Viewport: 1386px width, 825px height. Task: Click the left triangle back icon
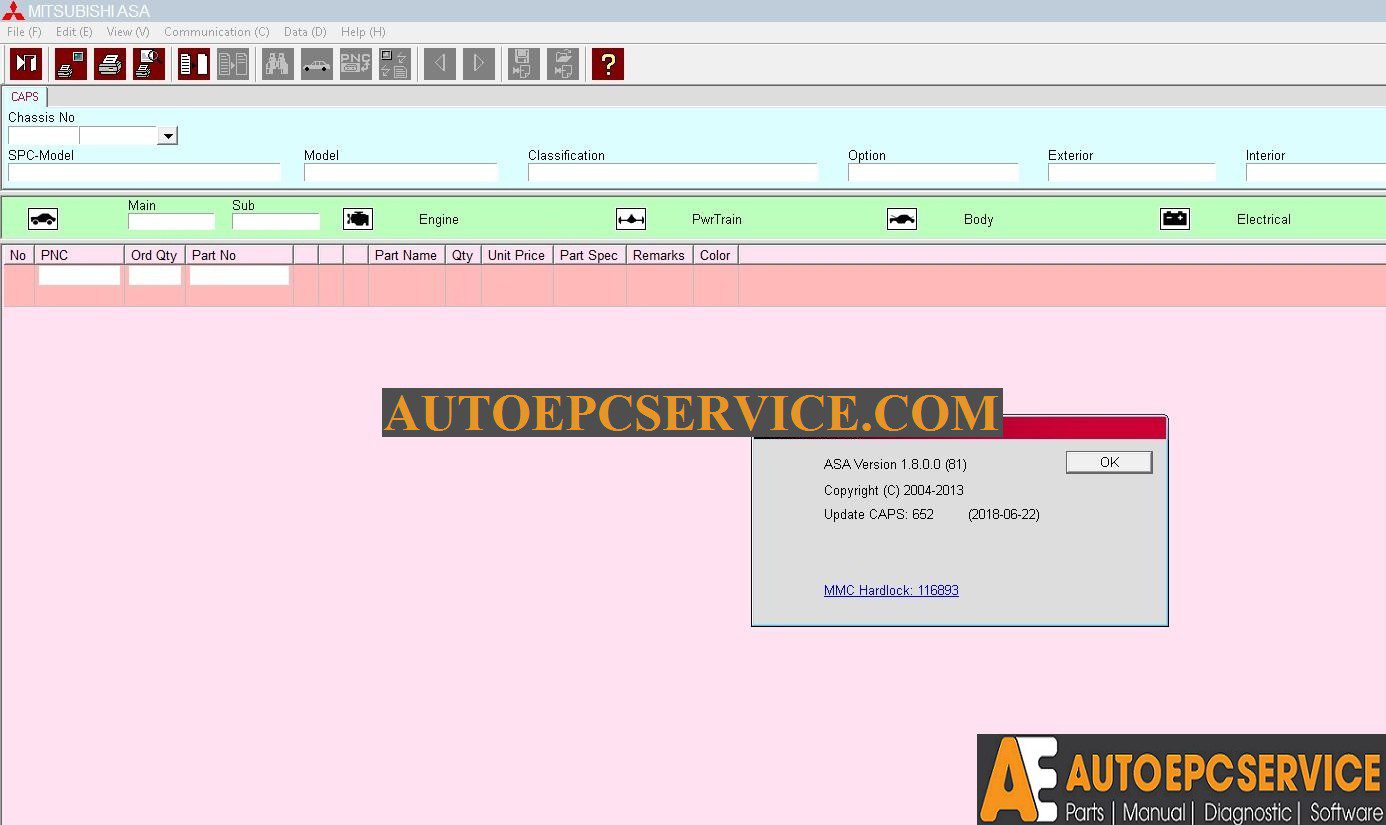[440, 64]
